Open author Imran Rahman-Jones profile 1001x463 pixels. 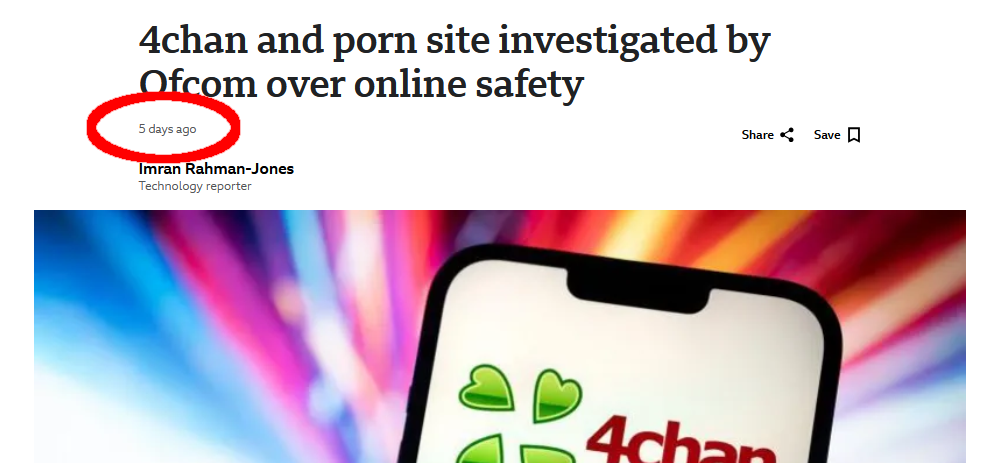point(216,169)
